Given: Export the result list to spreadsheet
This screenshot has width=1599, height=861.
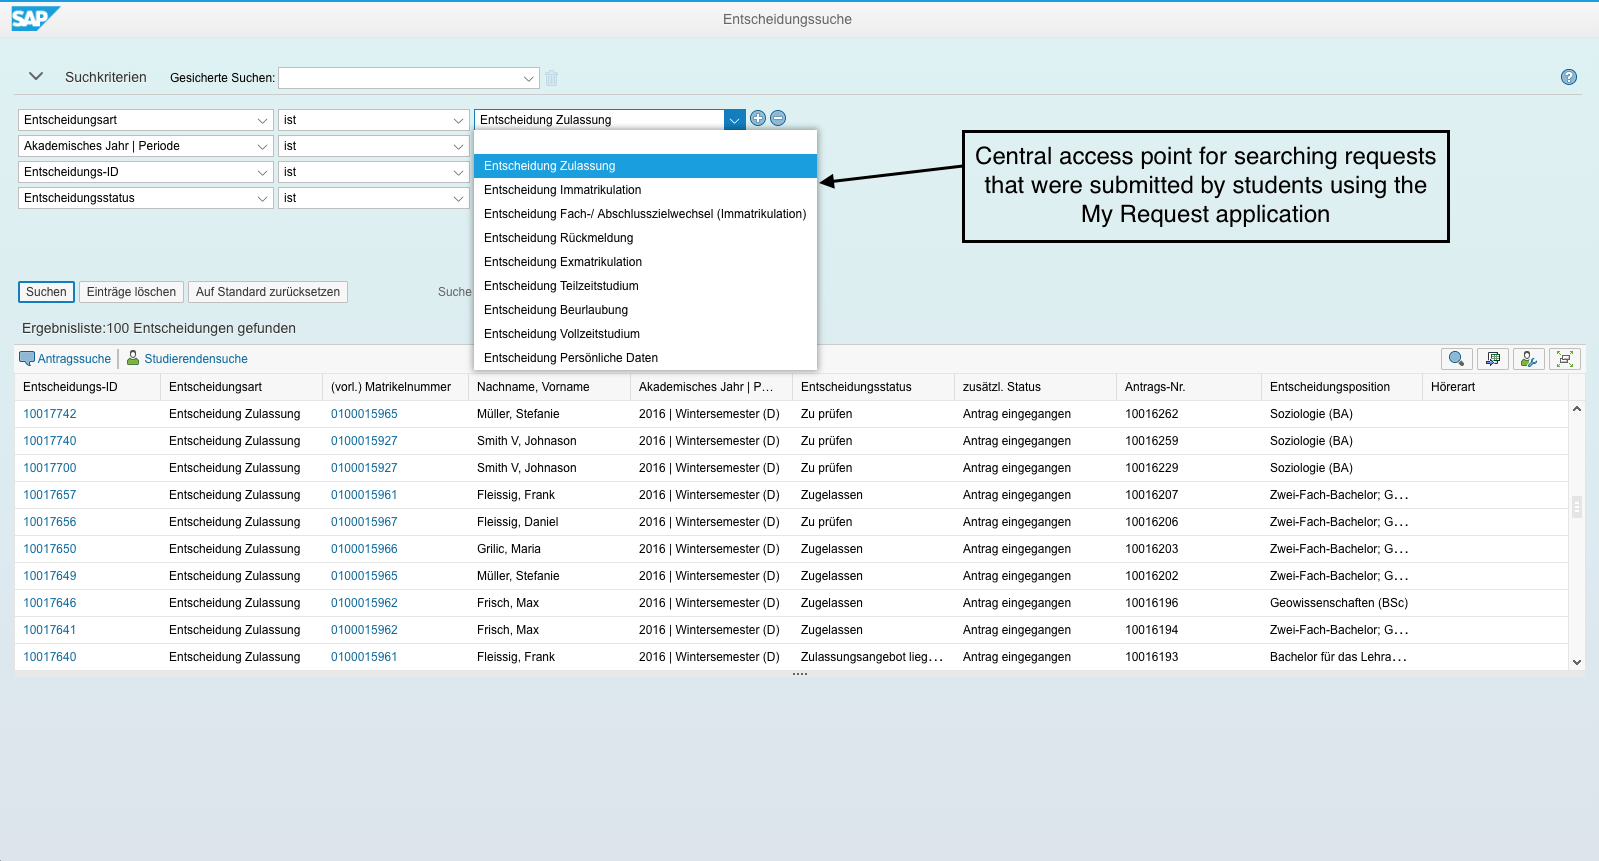Looking at the screenshot, I should 1493,359.
